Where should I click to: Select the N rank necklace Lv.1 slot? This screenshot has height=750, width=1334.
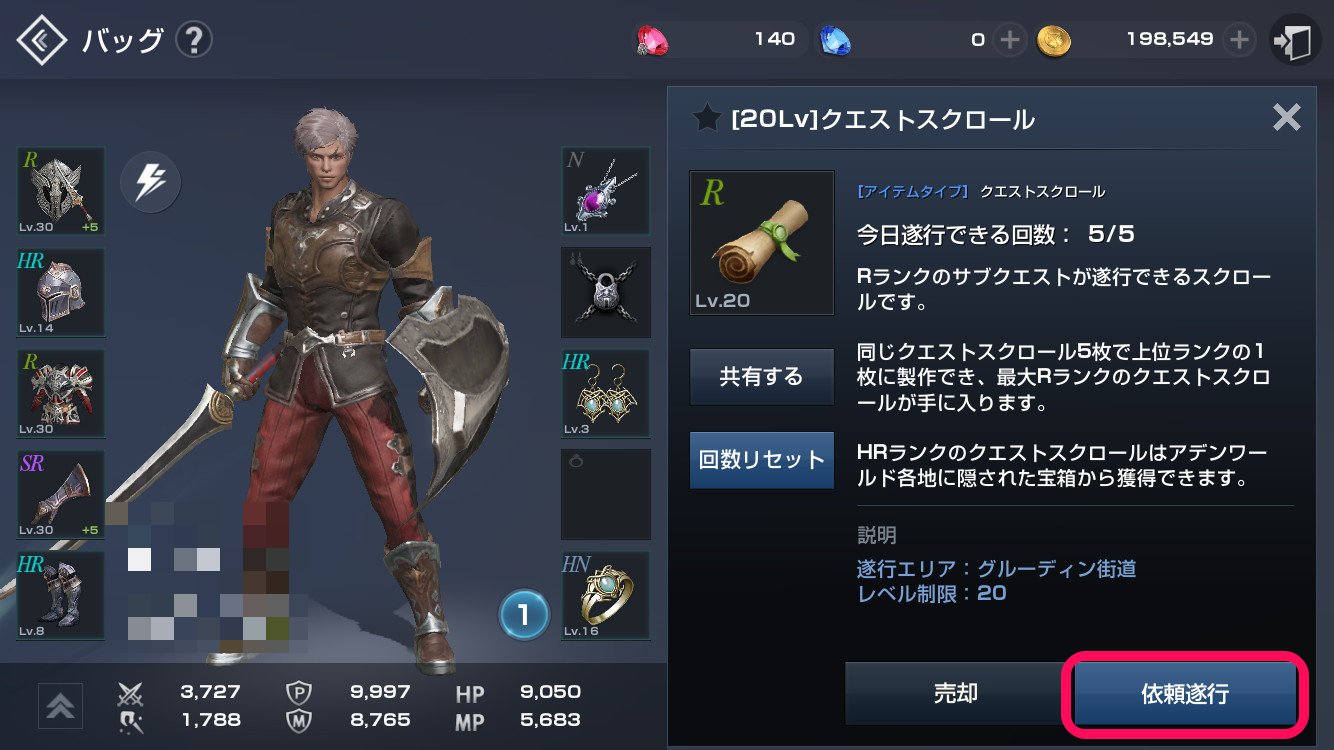pyautogui.click(x=606, y=192)
